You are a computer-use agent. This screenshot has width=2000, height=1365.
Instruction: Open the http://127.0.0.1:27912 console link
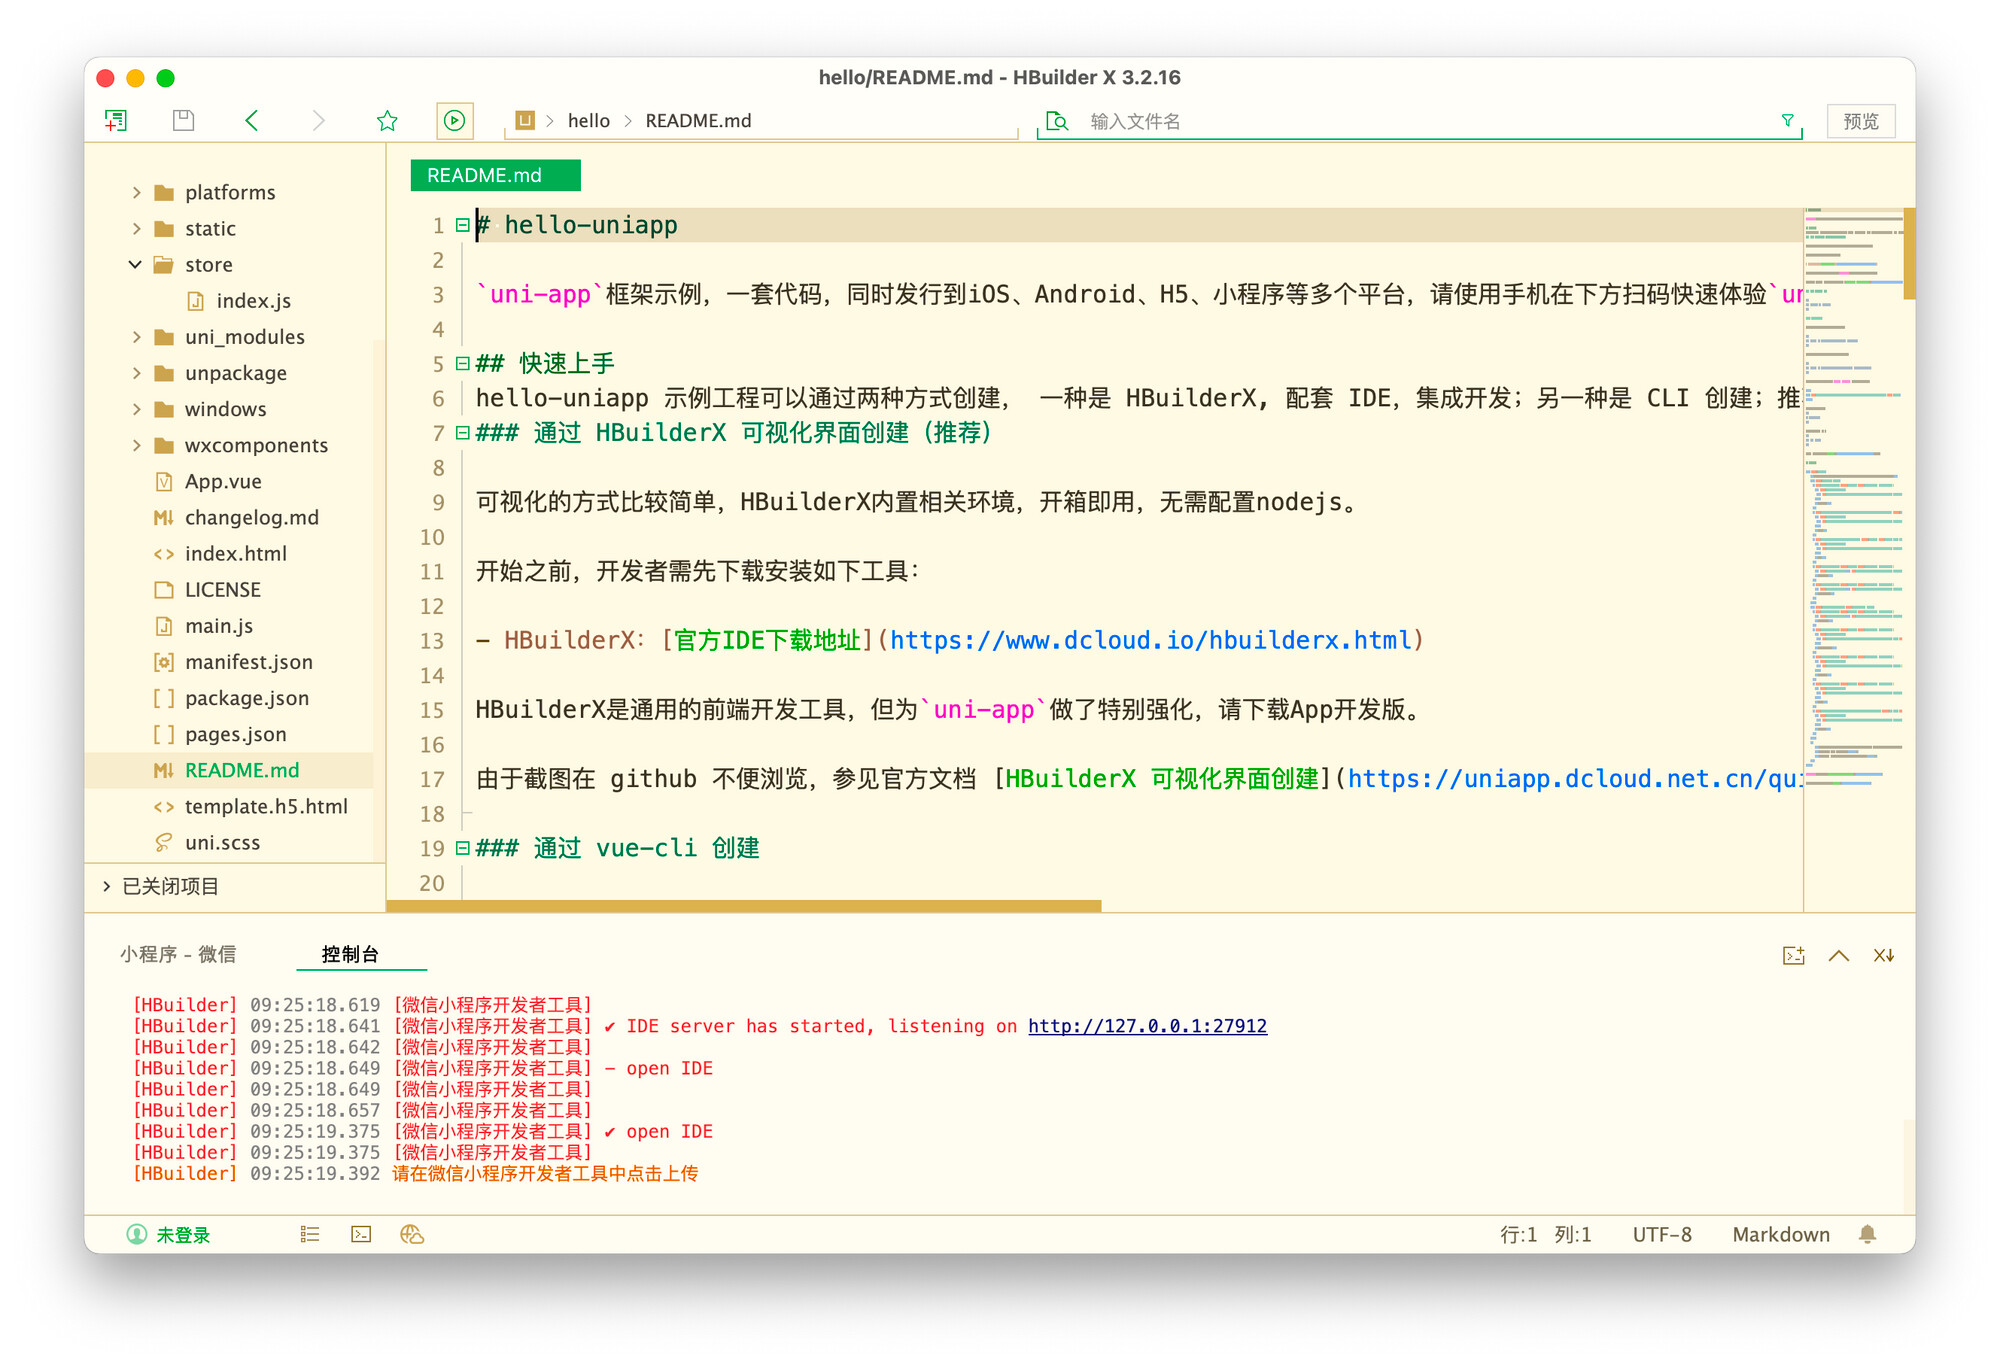(1147, 1026)
